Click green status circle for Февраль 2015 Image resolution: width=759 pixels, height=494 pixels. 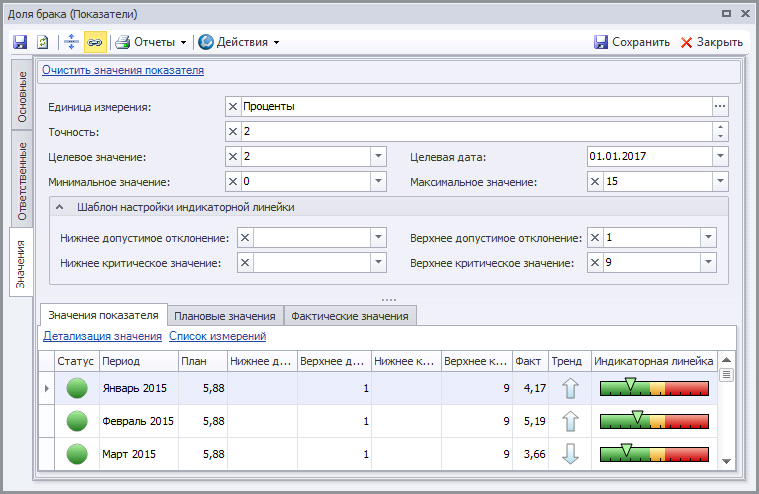point(77,421)
